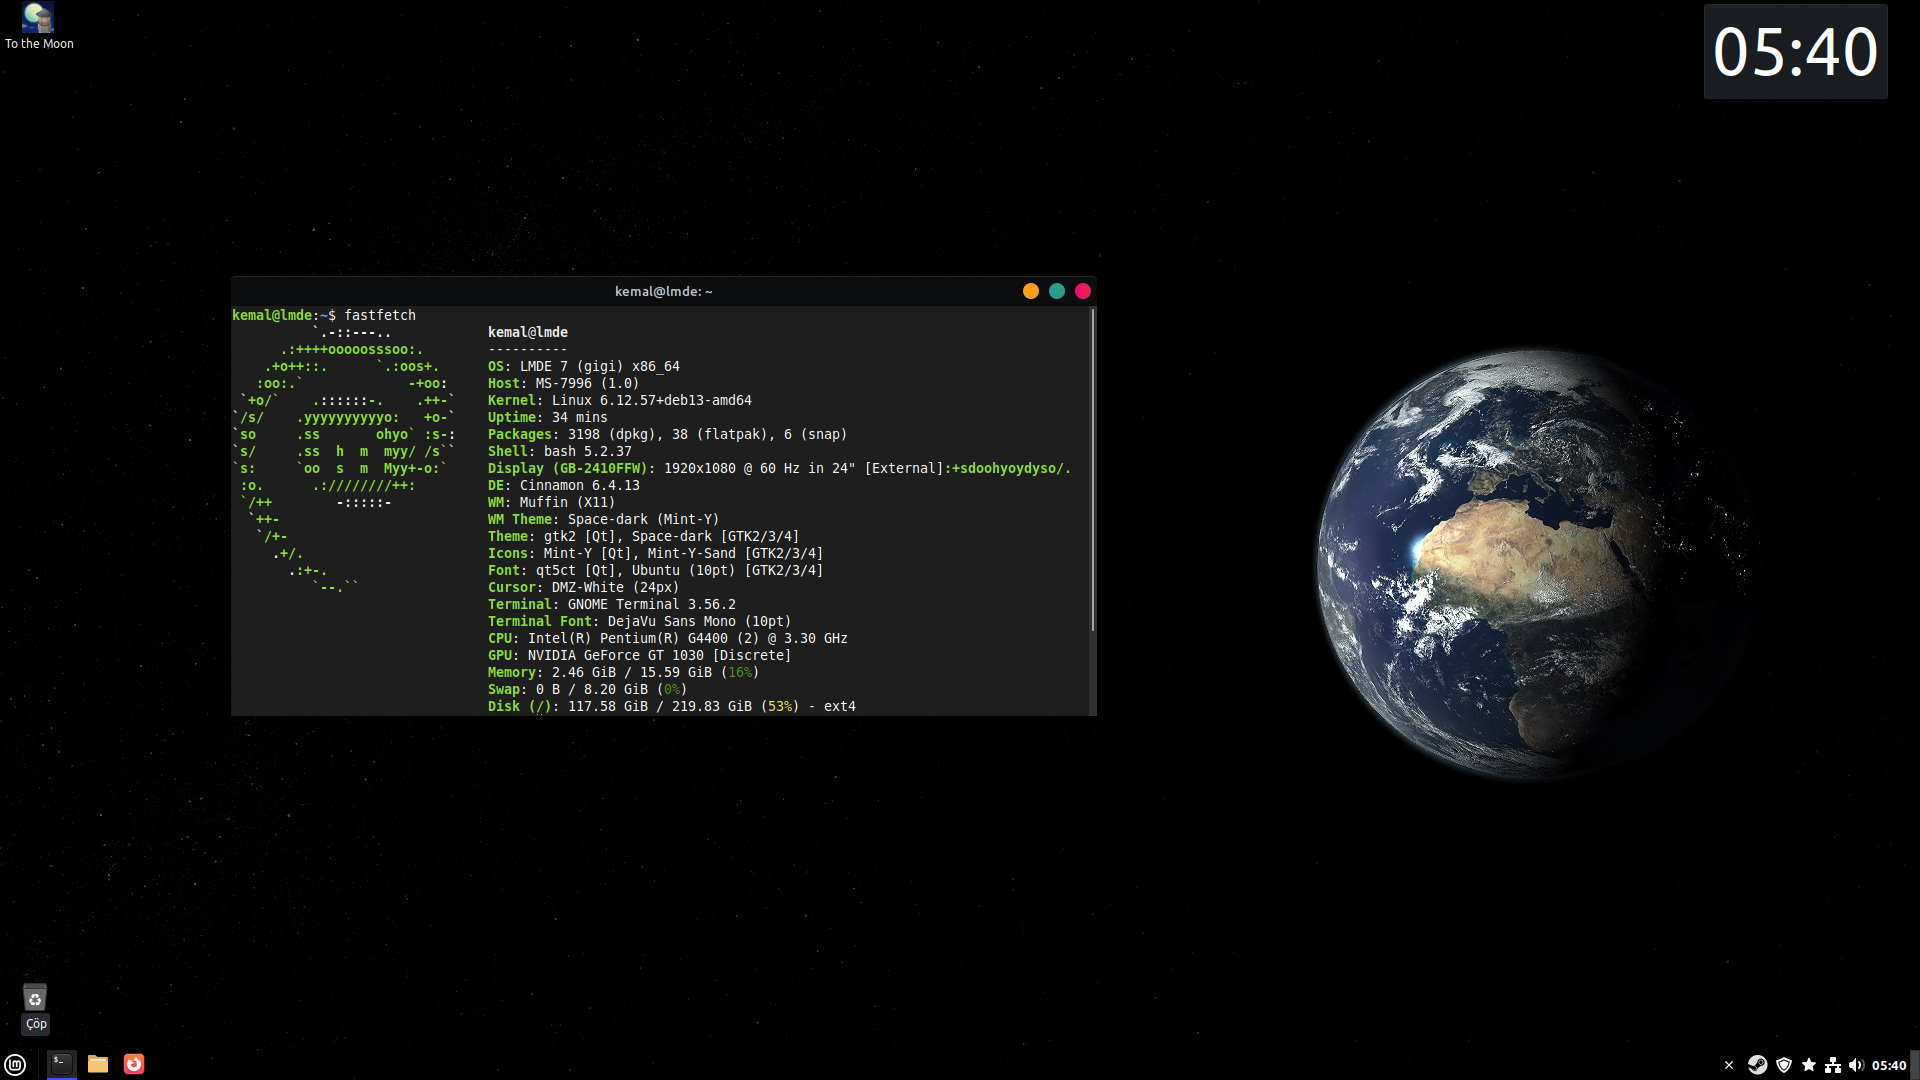Open the Steam tray icon
This screenshot has width=1920, height=1080.
pos(1757,1065)
